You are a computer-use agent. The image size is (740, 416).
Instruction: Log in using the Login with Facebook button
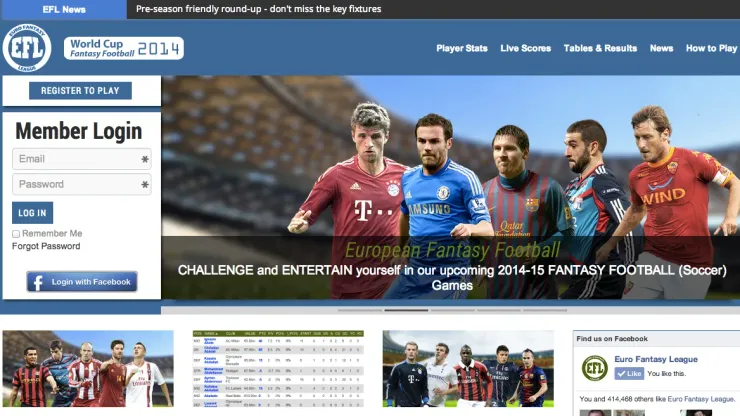[x=82, y=282]
